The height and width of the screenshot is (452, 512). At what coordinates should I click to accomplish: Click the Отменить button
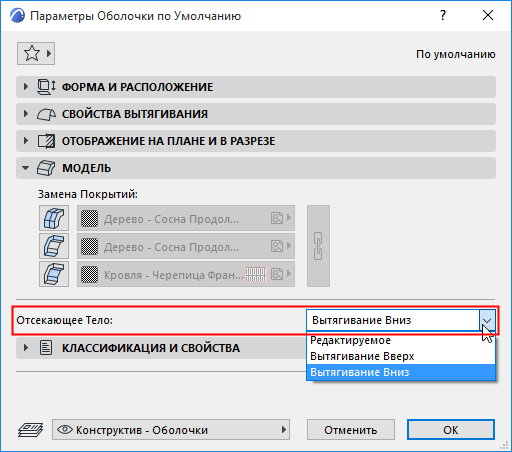351,430
